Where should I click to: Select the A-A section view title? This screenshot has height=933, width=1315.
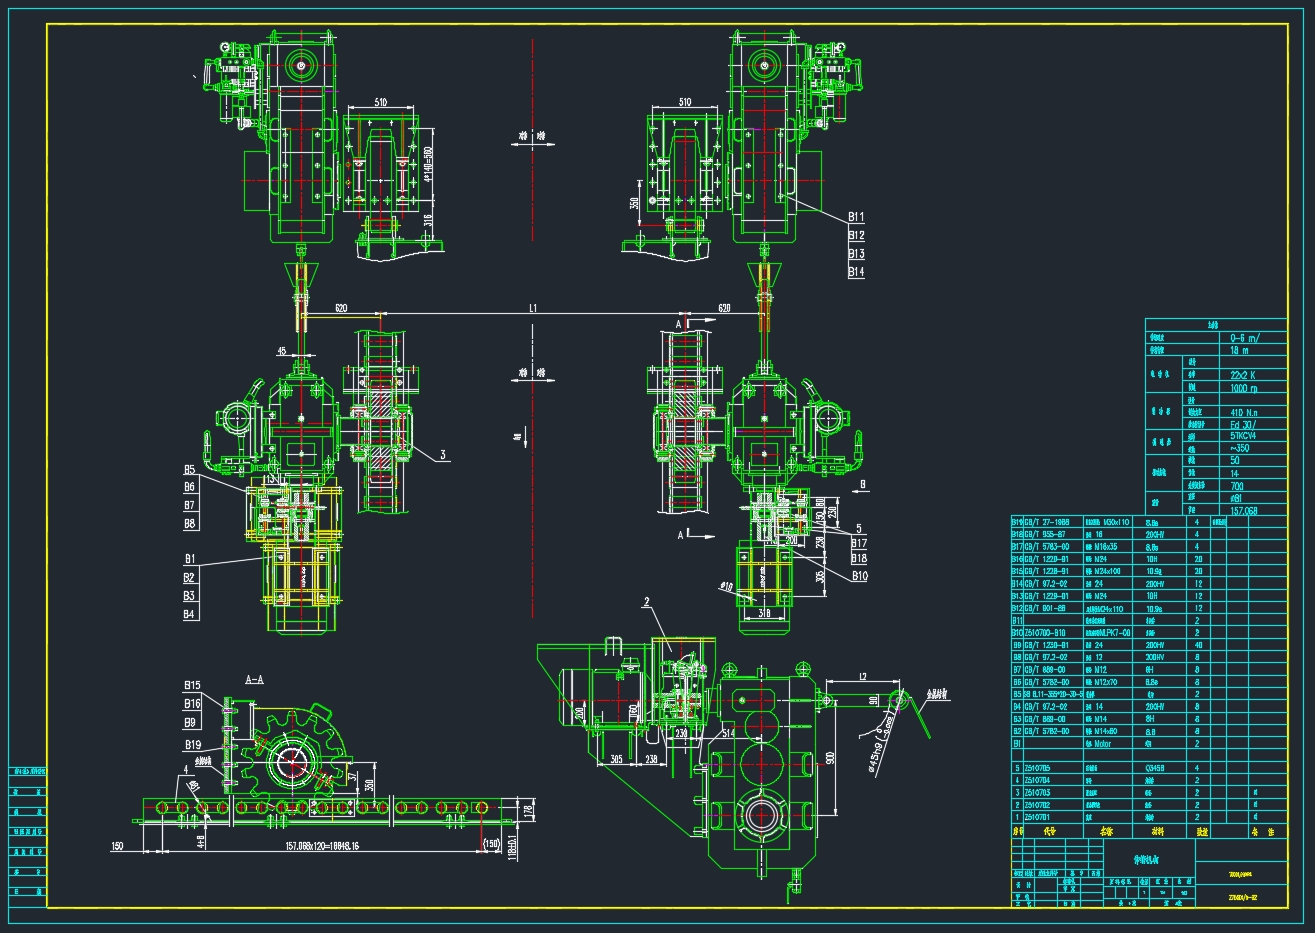(x=254, y=679)
